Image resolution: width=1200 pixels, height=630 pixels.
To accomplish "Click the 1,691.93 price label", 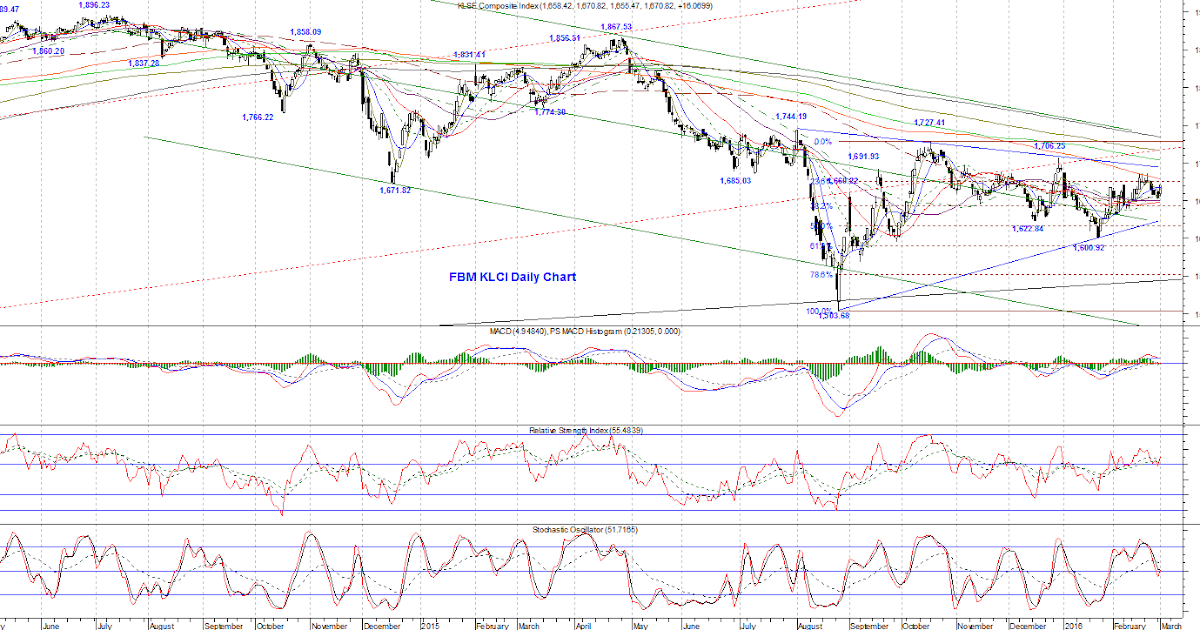I will [863, 157].
